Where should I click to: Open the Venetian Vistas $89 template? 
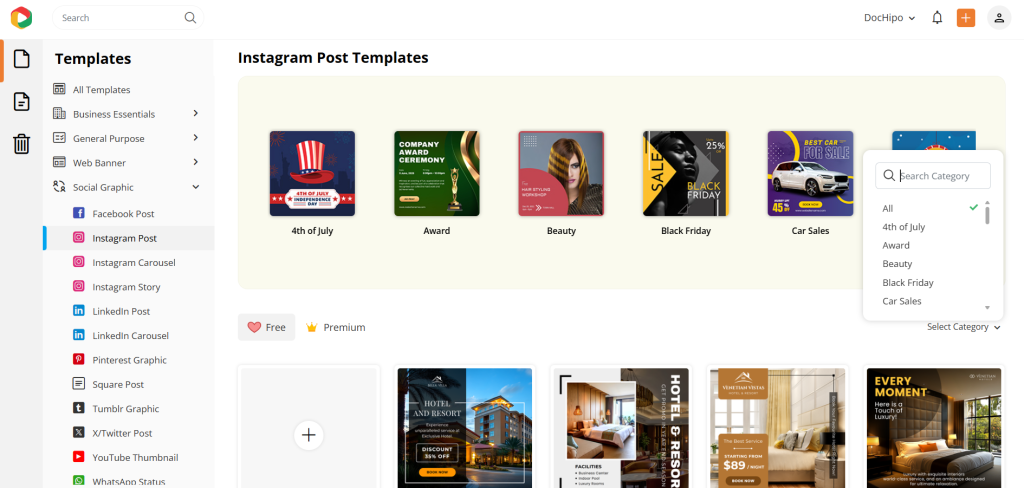coord(778,427)
